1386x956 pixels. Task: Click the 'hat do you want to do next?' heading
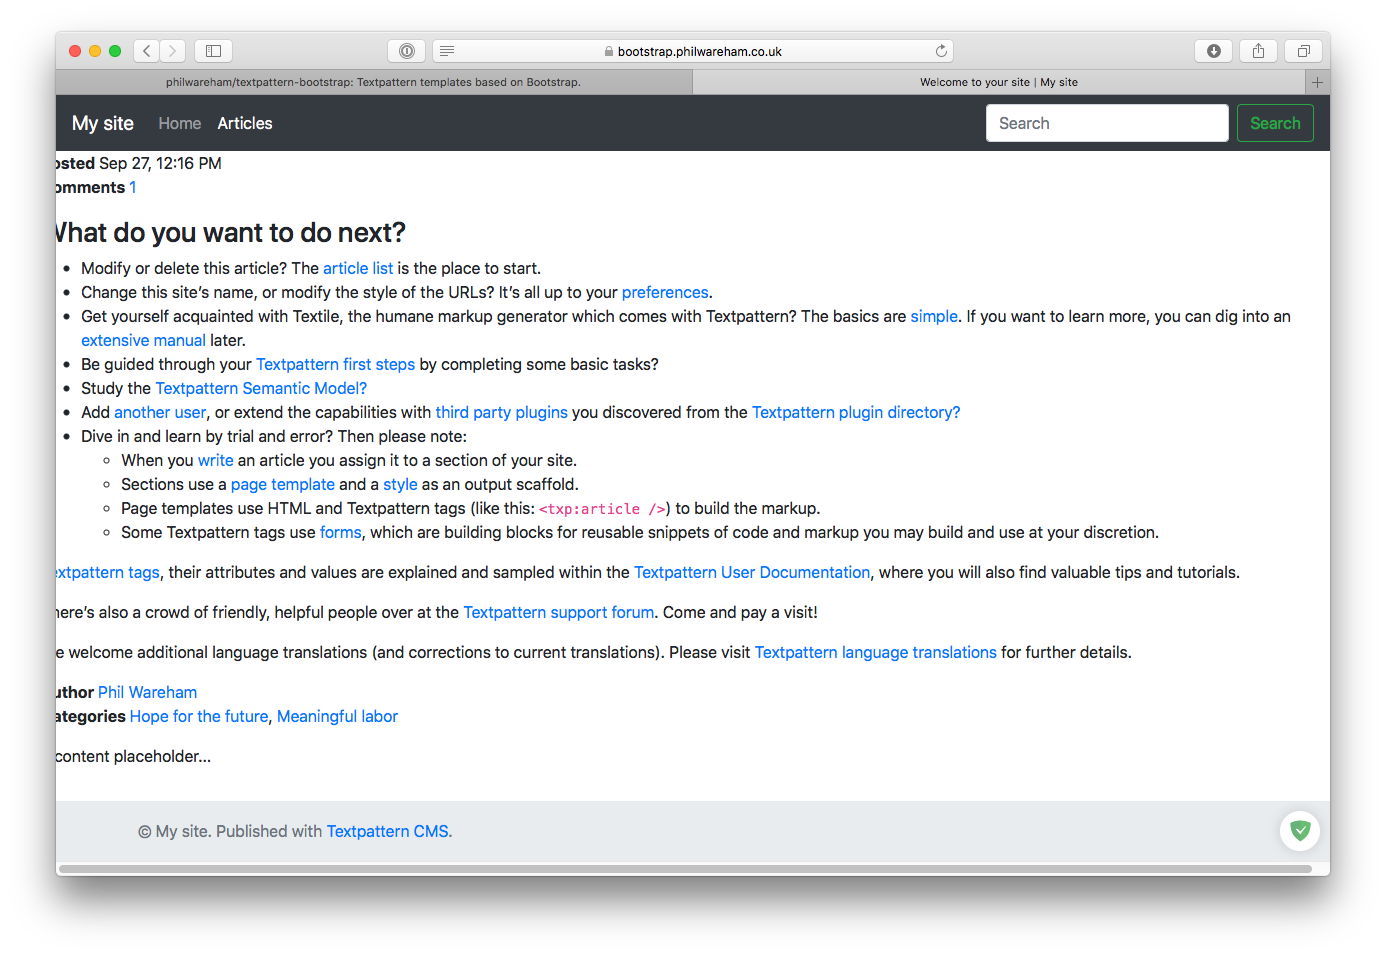coord(231,232)
